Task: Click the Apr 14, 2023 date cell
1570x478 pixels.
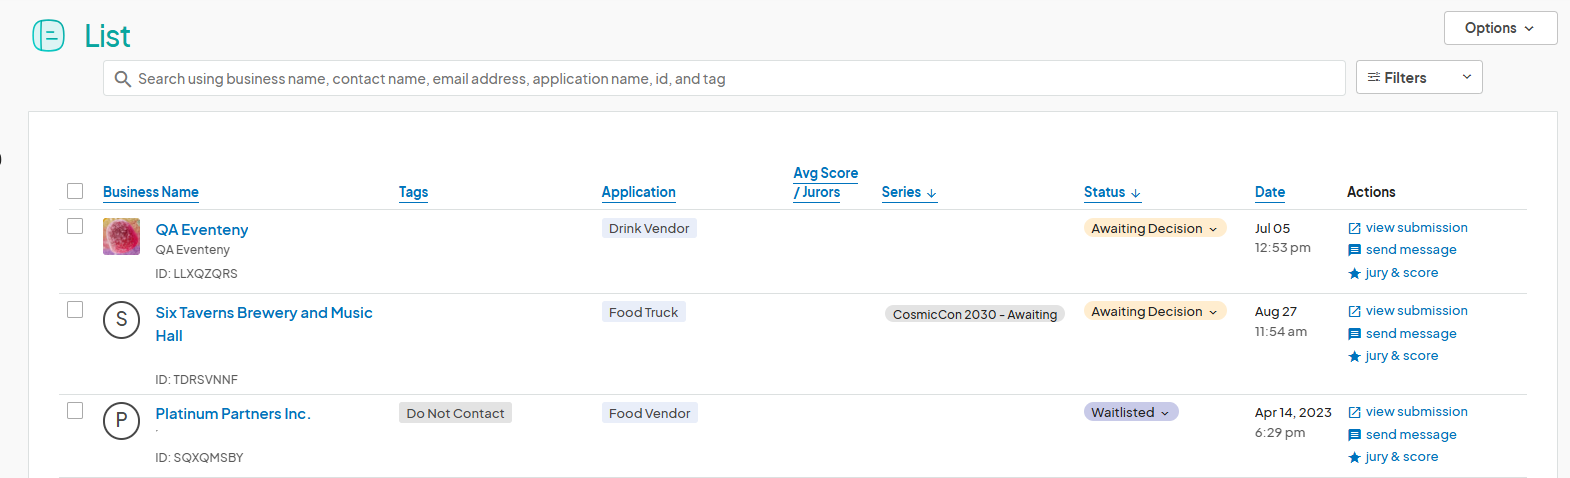Action: [x=1293, y=413]
